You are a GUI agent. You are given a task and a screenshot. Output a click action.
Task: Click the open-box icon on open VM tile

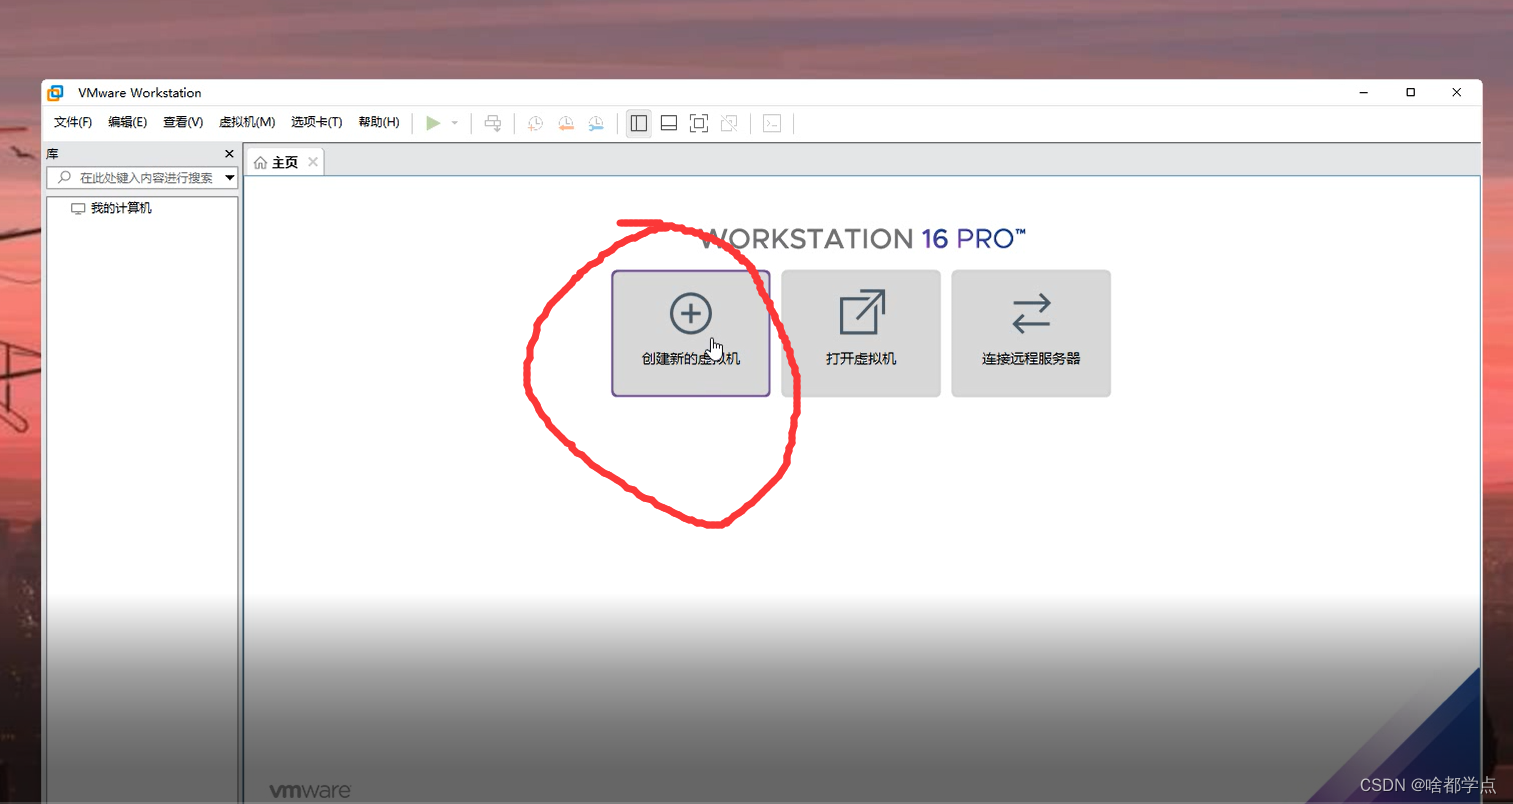(x=862, y=312)
